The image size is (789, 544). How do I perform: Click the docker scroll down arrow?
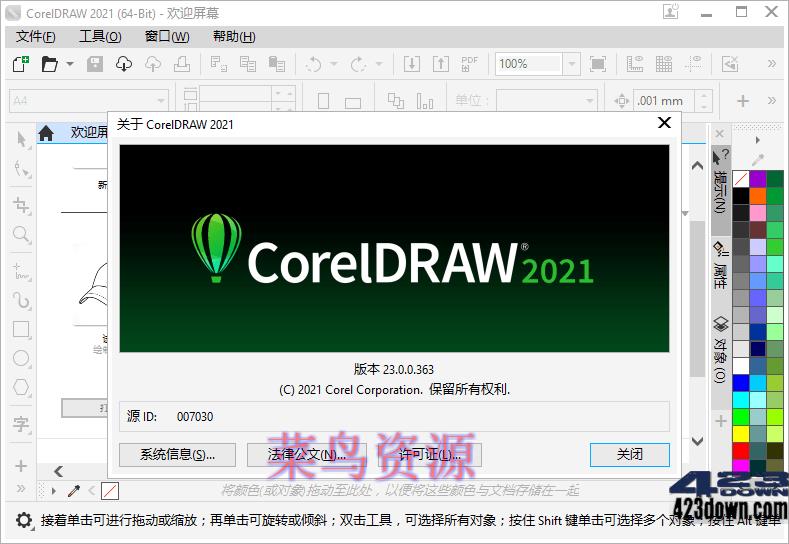coord(697,441)
